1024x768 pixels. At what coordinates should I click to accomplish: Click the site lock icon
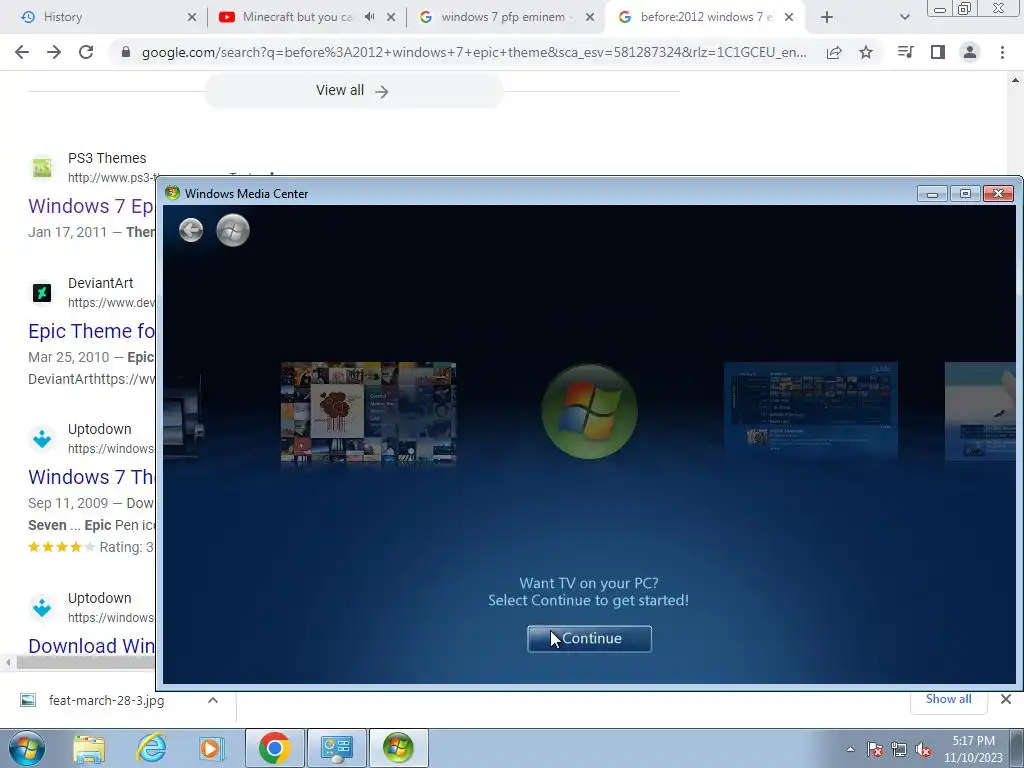pos(125,52)
